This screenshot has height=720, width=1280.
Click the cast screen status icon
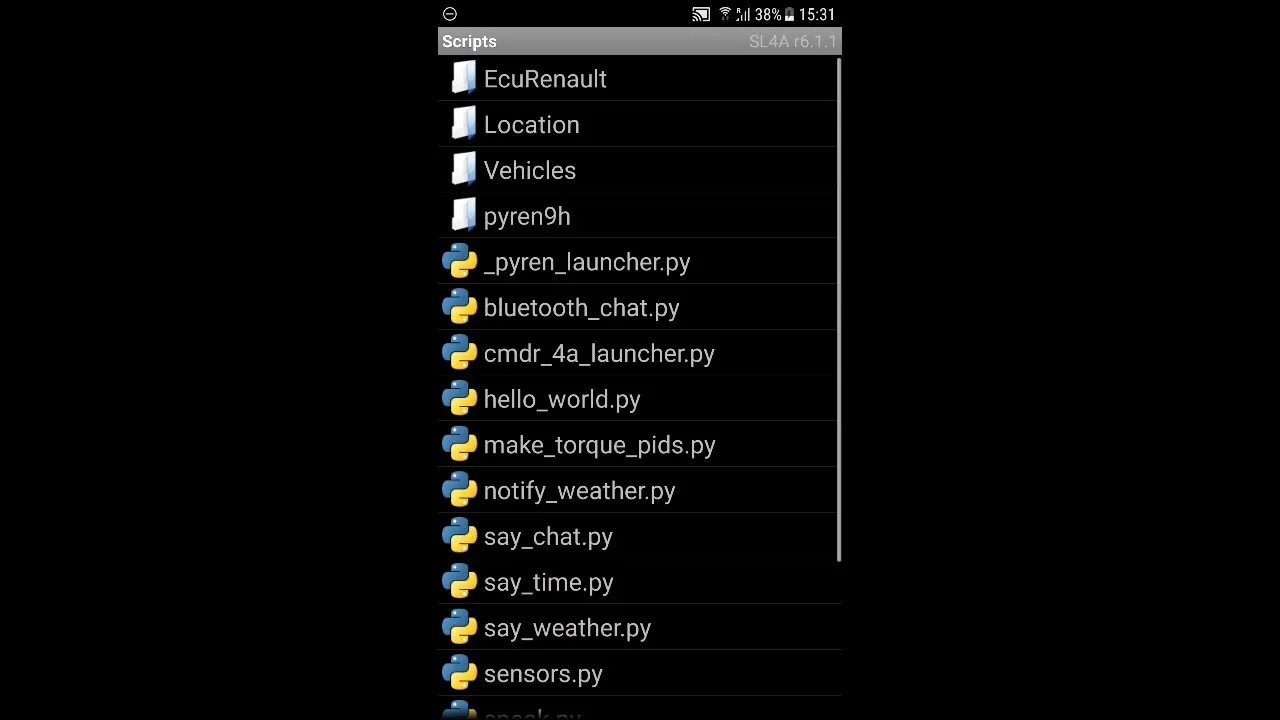click(701, 14)
